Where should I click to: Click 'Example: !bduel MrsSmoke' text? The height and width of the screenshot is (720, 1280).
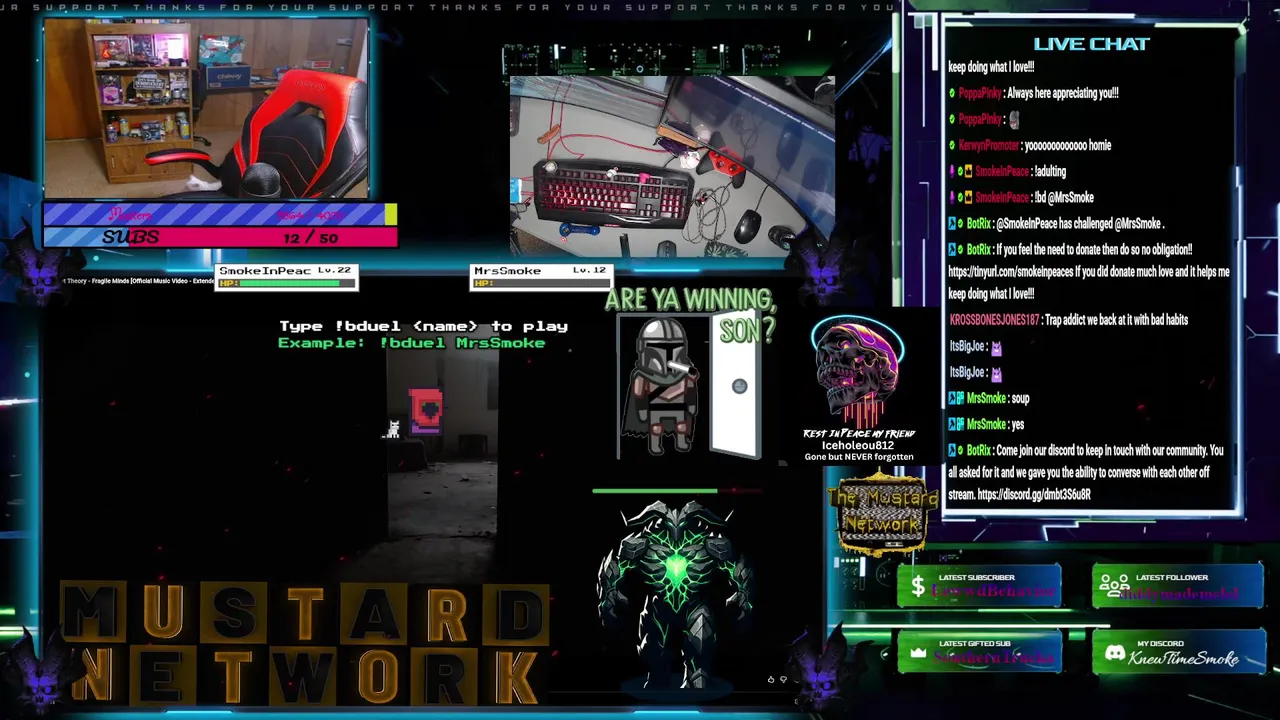(x=411, y=343)
